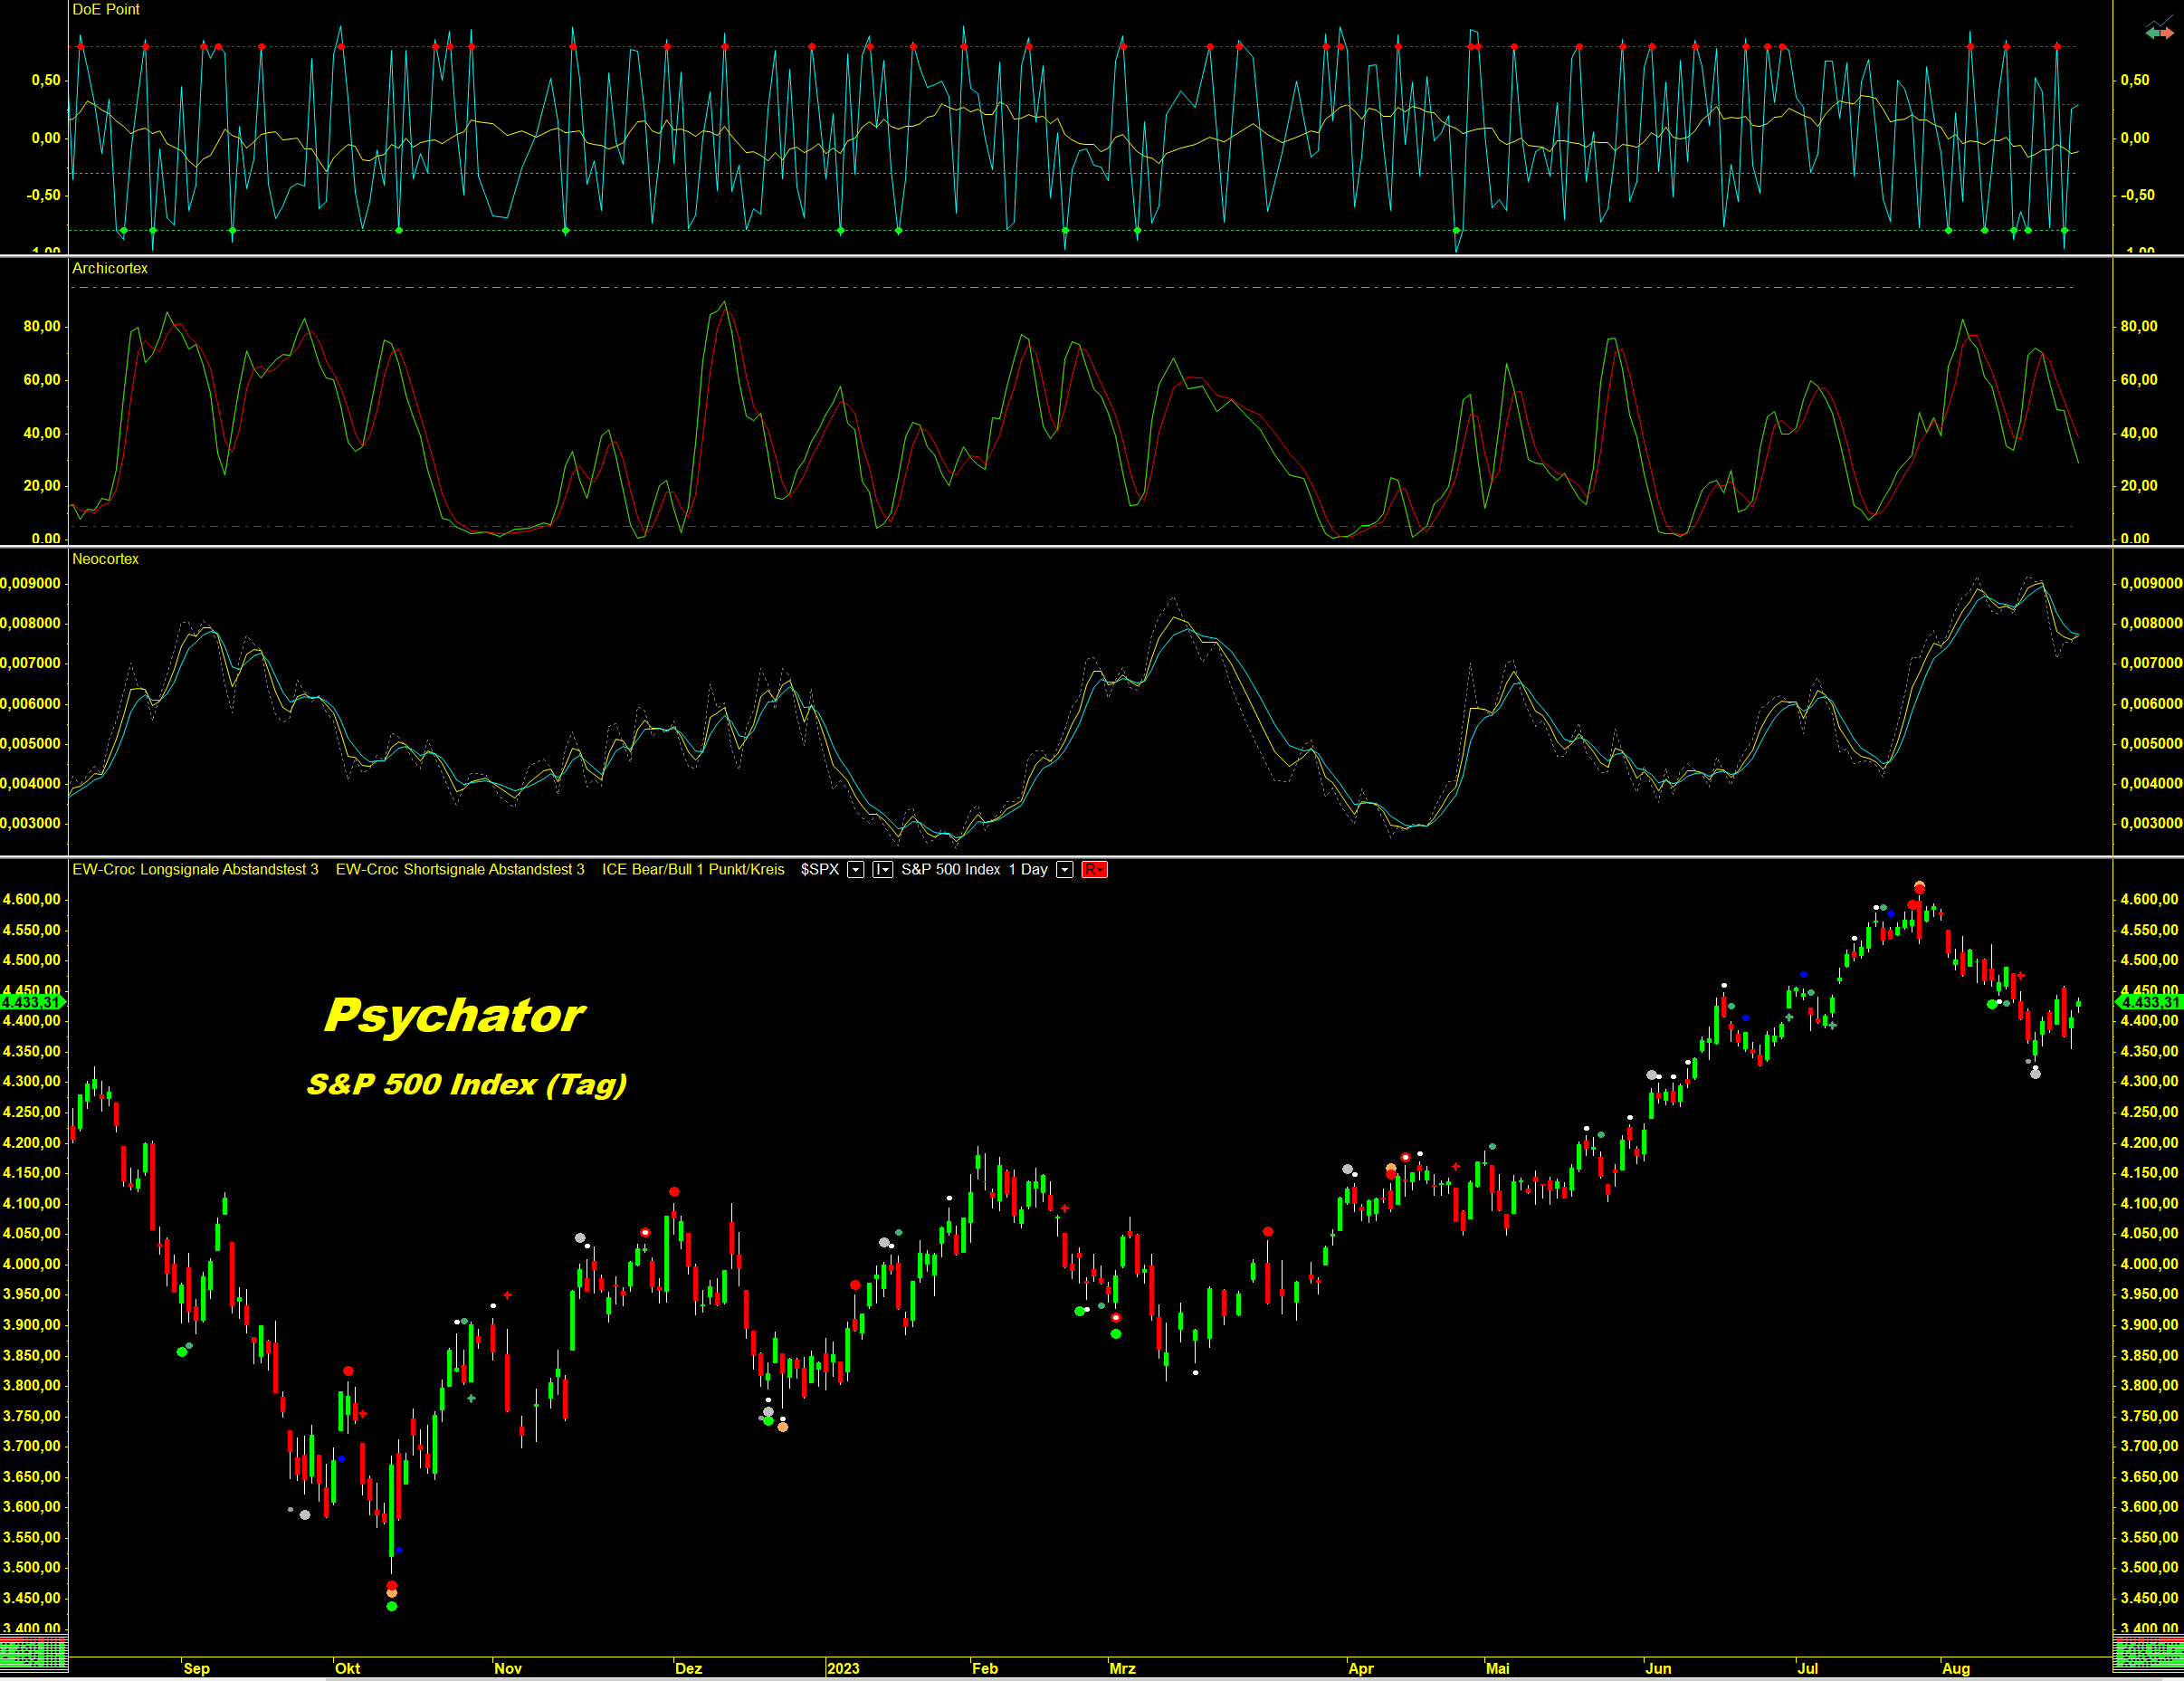Click the yellow Psychator title text
This screenshot has width=2184, height=1681.
[455, 1016]
